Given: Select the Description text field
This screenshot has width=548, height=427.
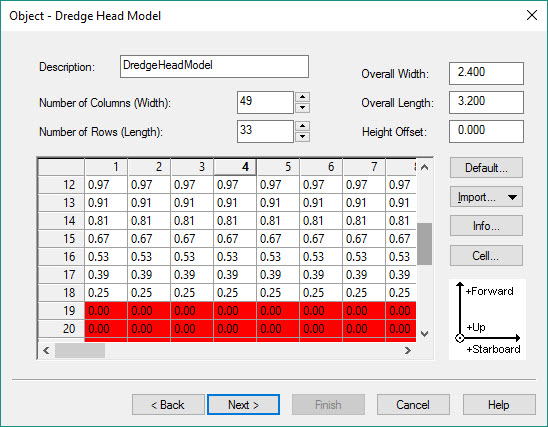Looking at the screenshot, I should coord(214,66).
